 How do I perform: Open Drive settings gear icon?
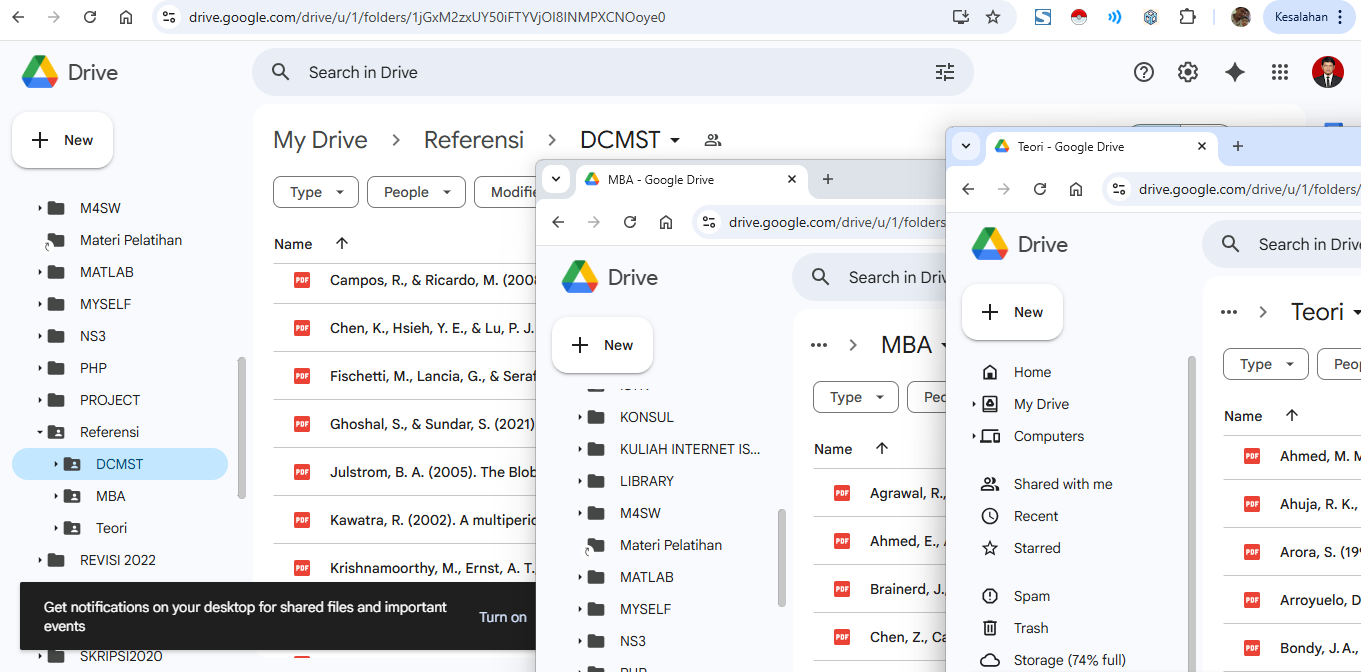(1188, 72)
